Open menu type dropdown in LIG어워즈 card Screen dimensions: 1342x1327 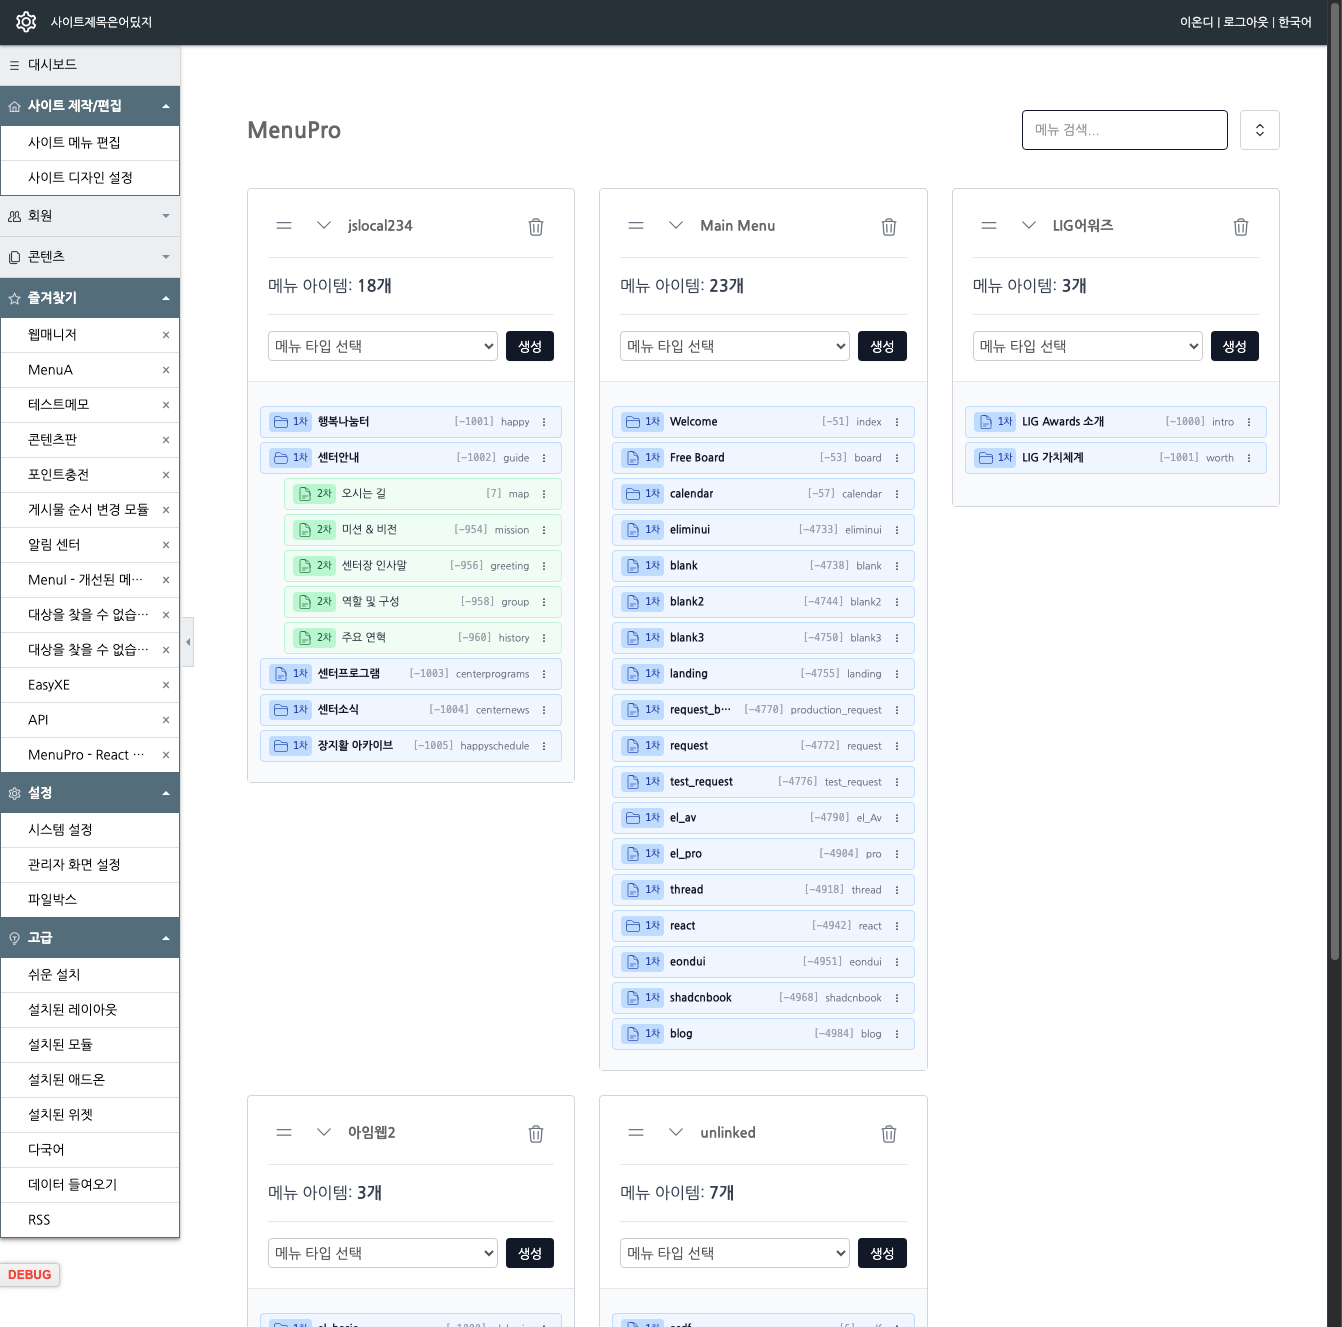pos(1087,346)
